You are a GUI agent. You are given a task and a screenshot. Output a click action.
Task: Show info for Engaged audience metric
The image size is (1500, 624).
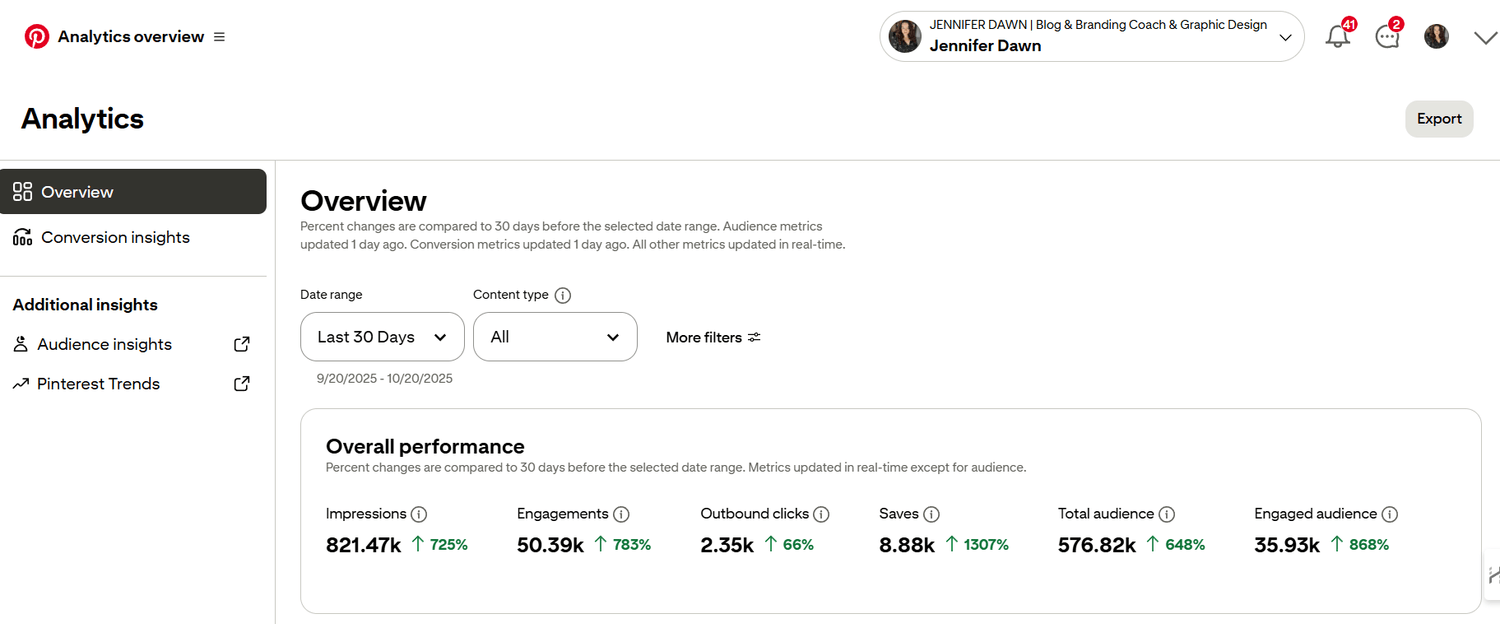pos(1389,514)
